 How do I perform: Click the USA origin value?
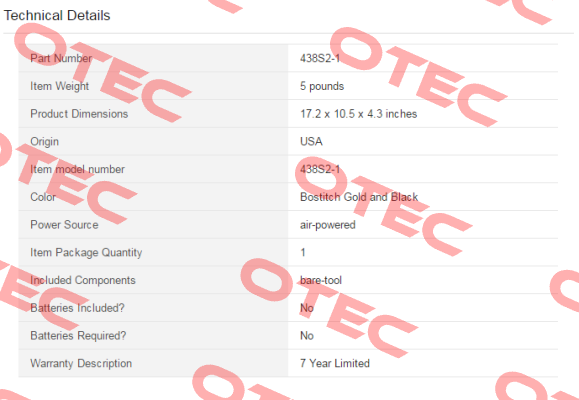point(311,141)
